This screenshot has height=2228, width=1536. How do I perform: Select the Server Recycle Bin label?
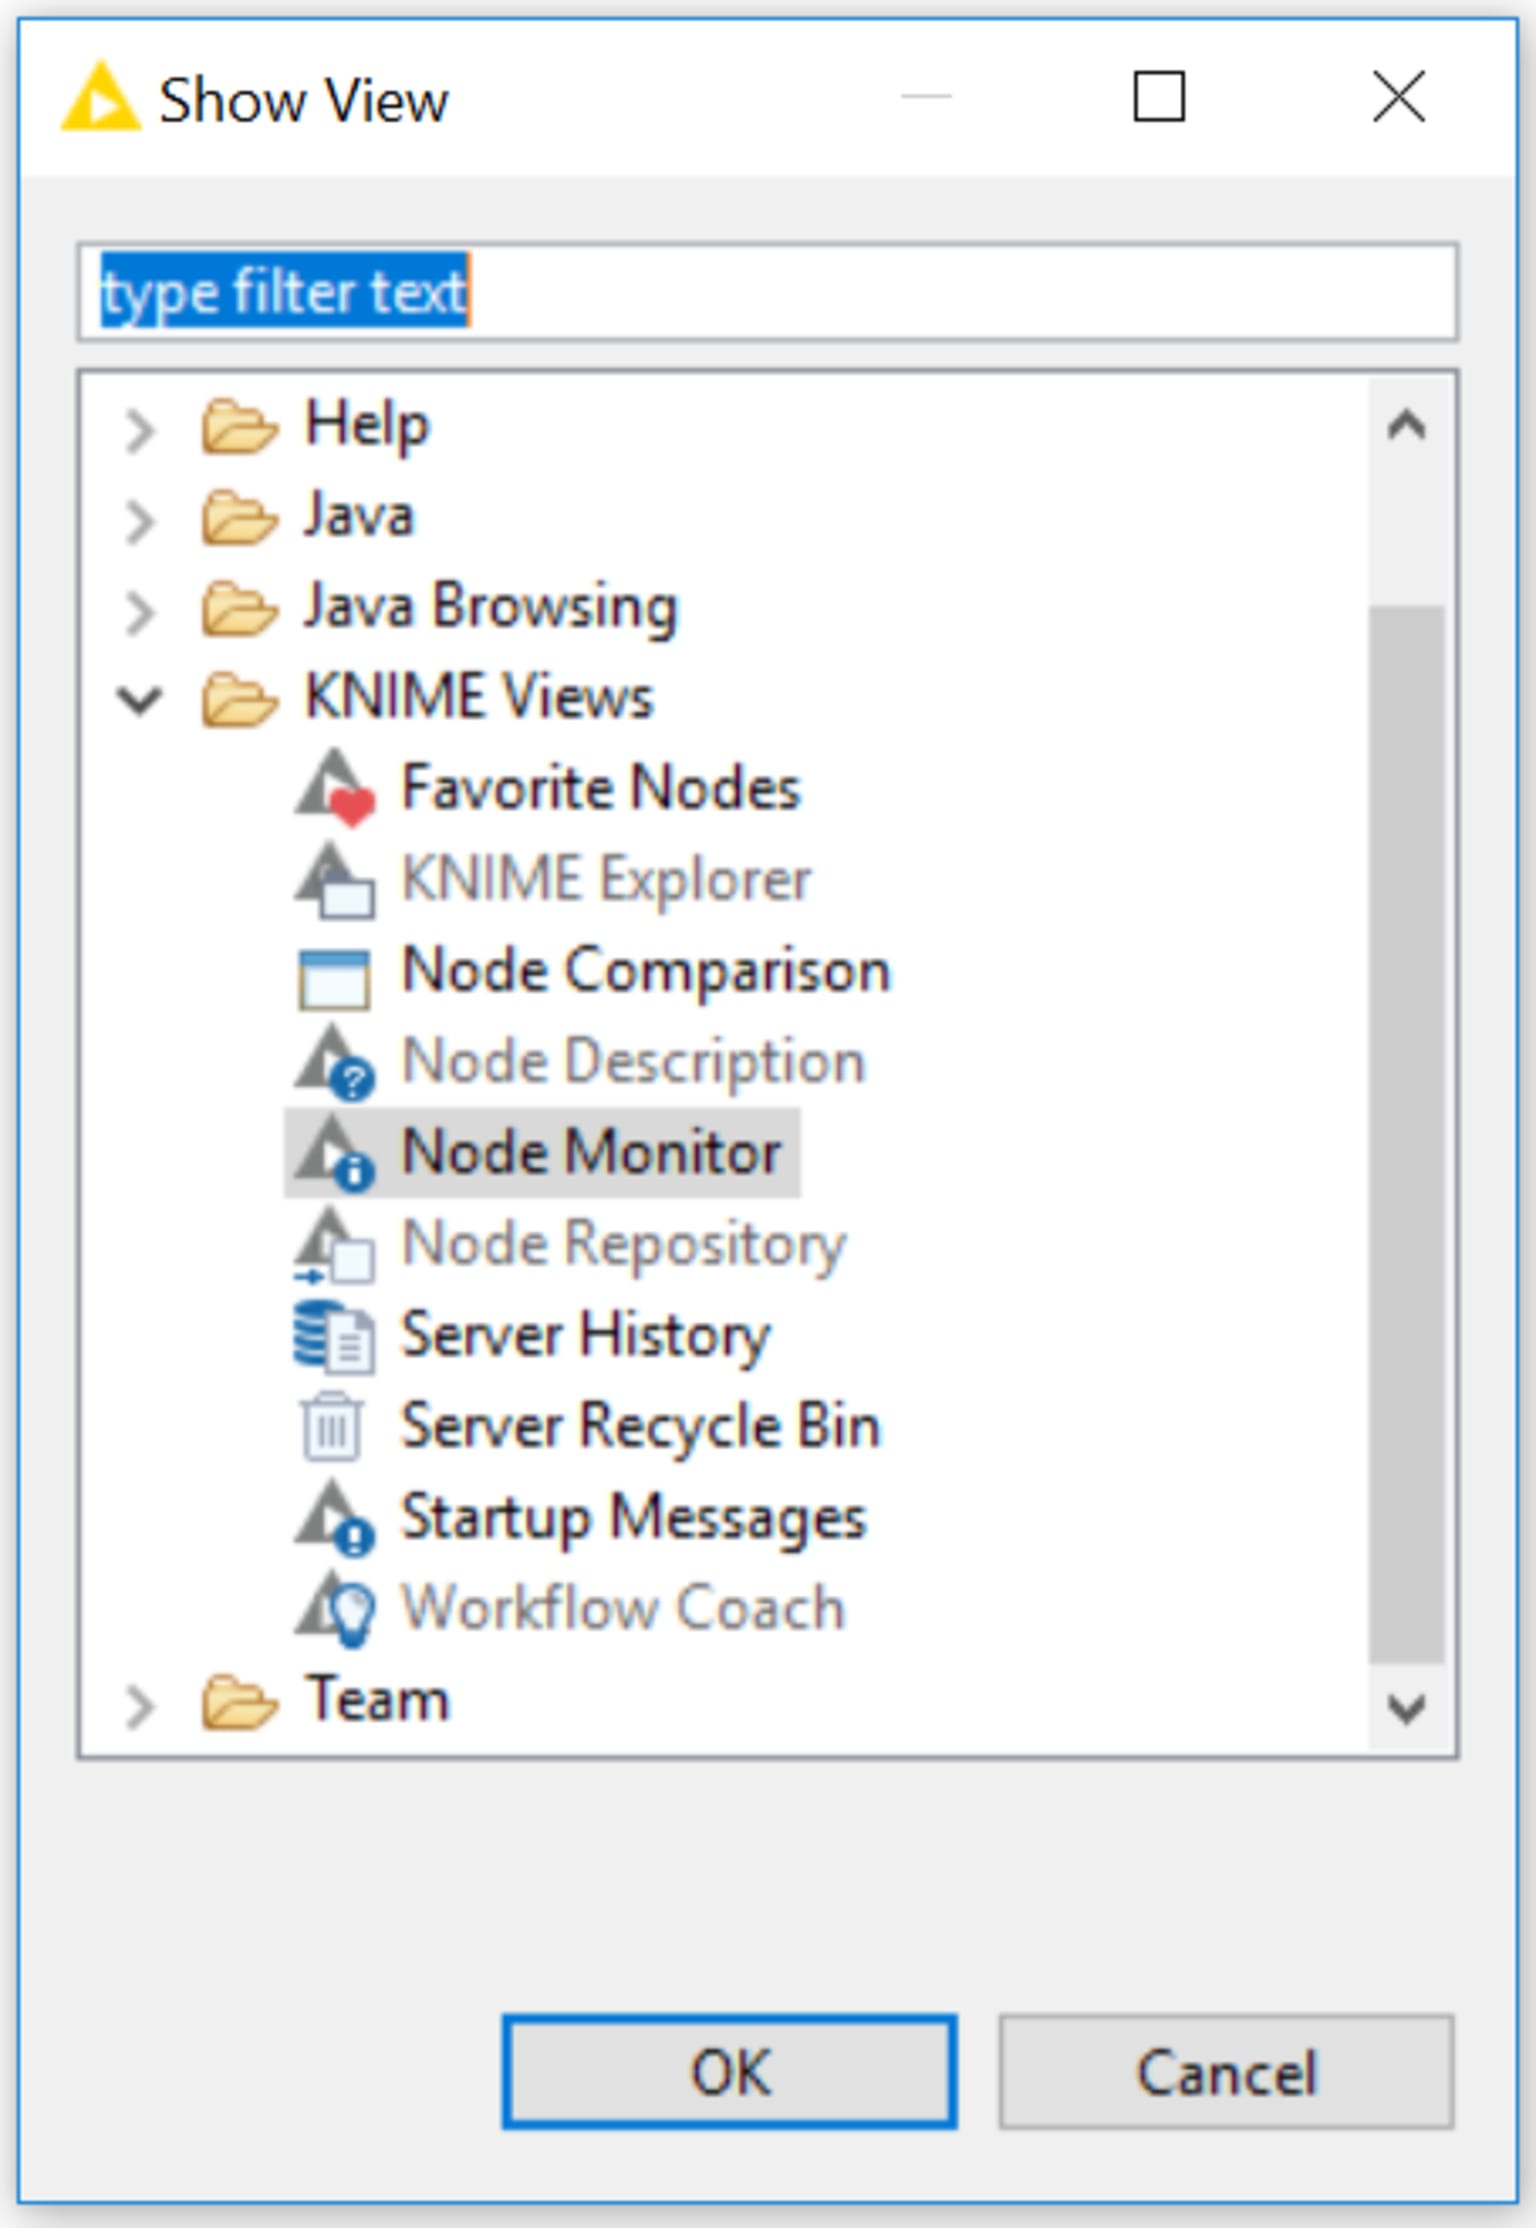point(641,1427)
